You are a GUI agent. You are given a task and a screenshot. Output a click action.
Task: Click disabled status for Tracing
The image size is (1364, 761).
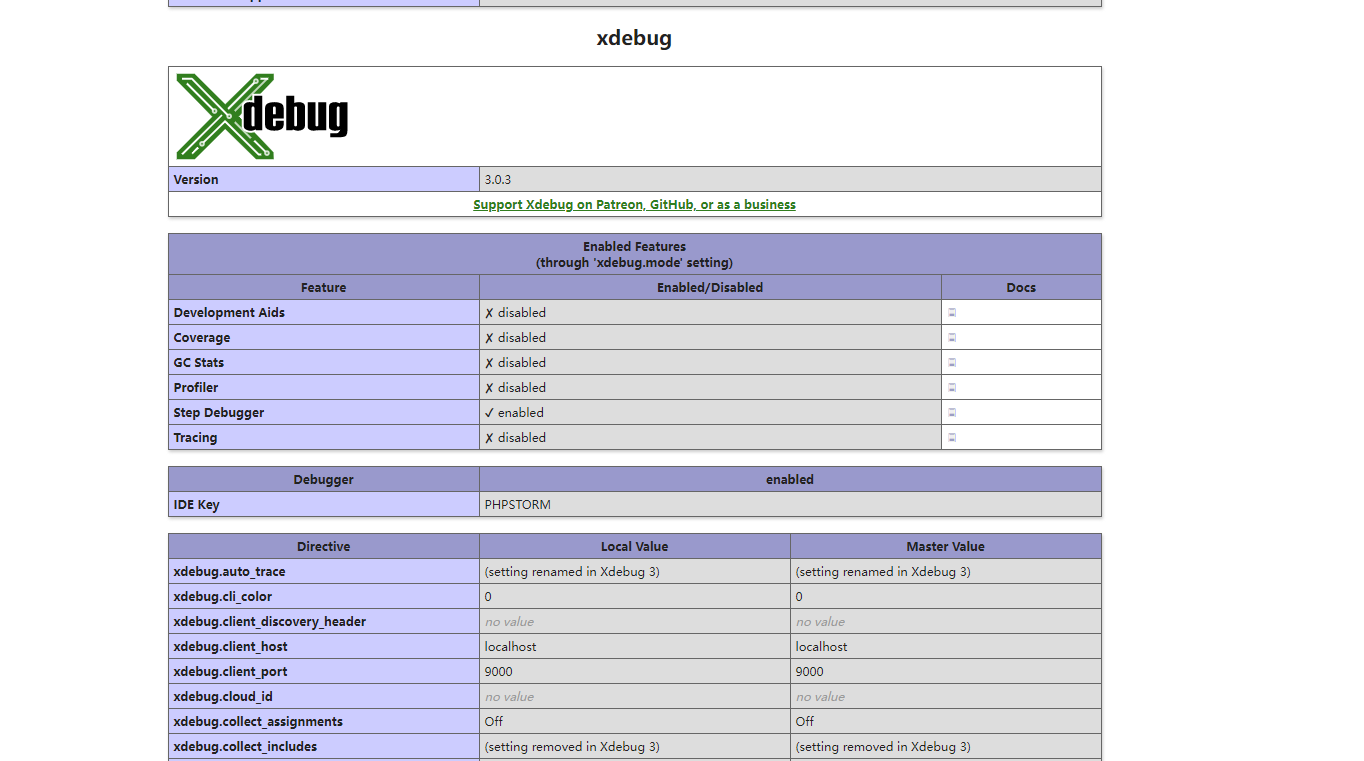pyautogui.click(x=515, y=438)
